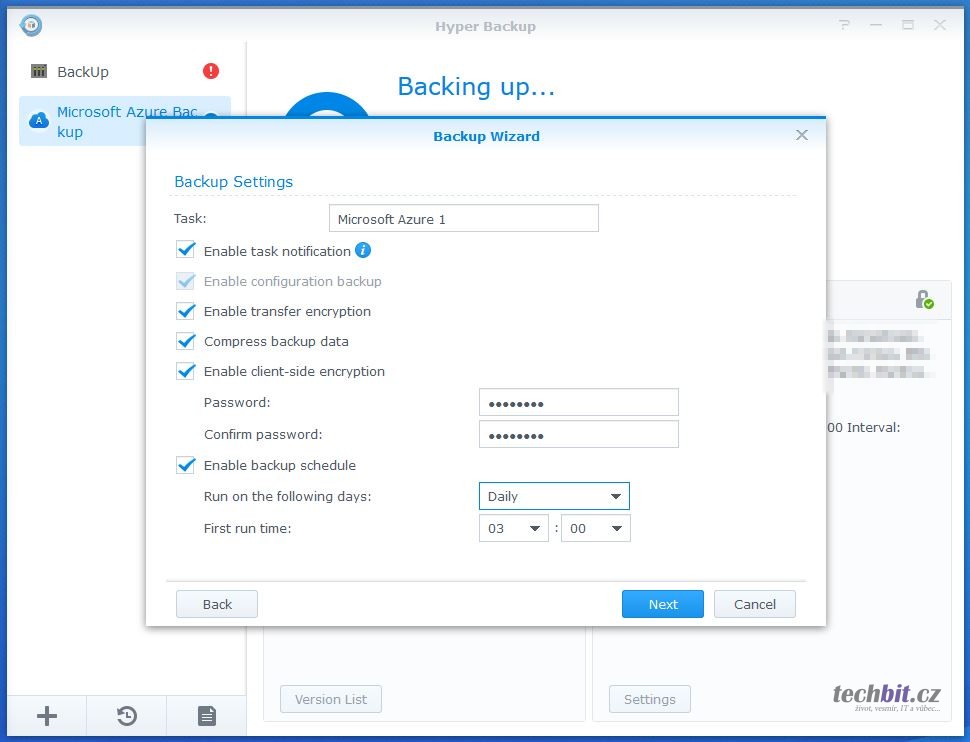970x742 pixels.
Task: Click the help question mark in title bar
Action: [845, 25]
